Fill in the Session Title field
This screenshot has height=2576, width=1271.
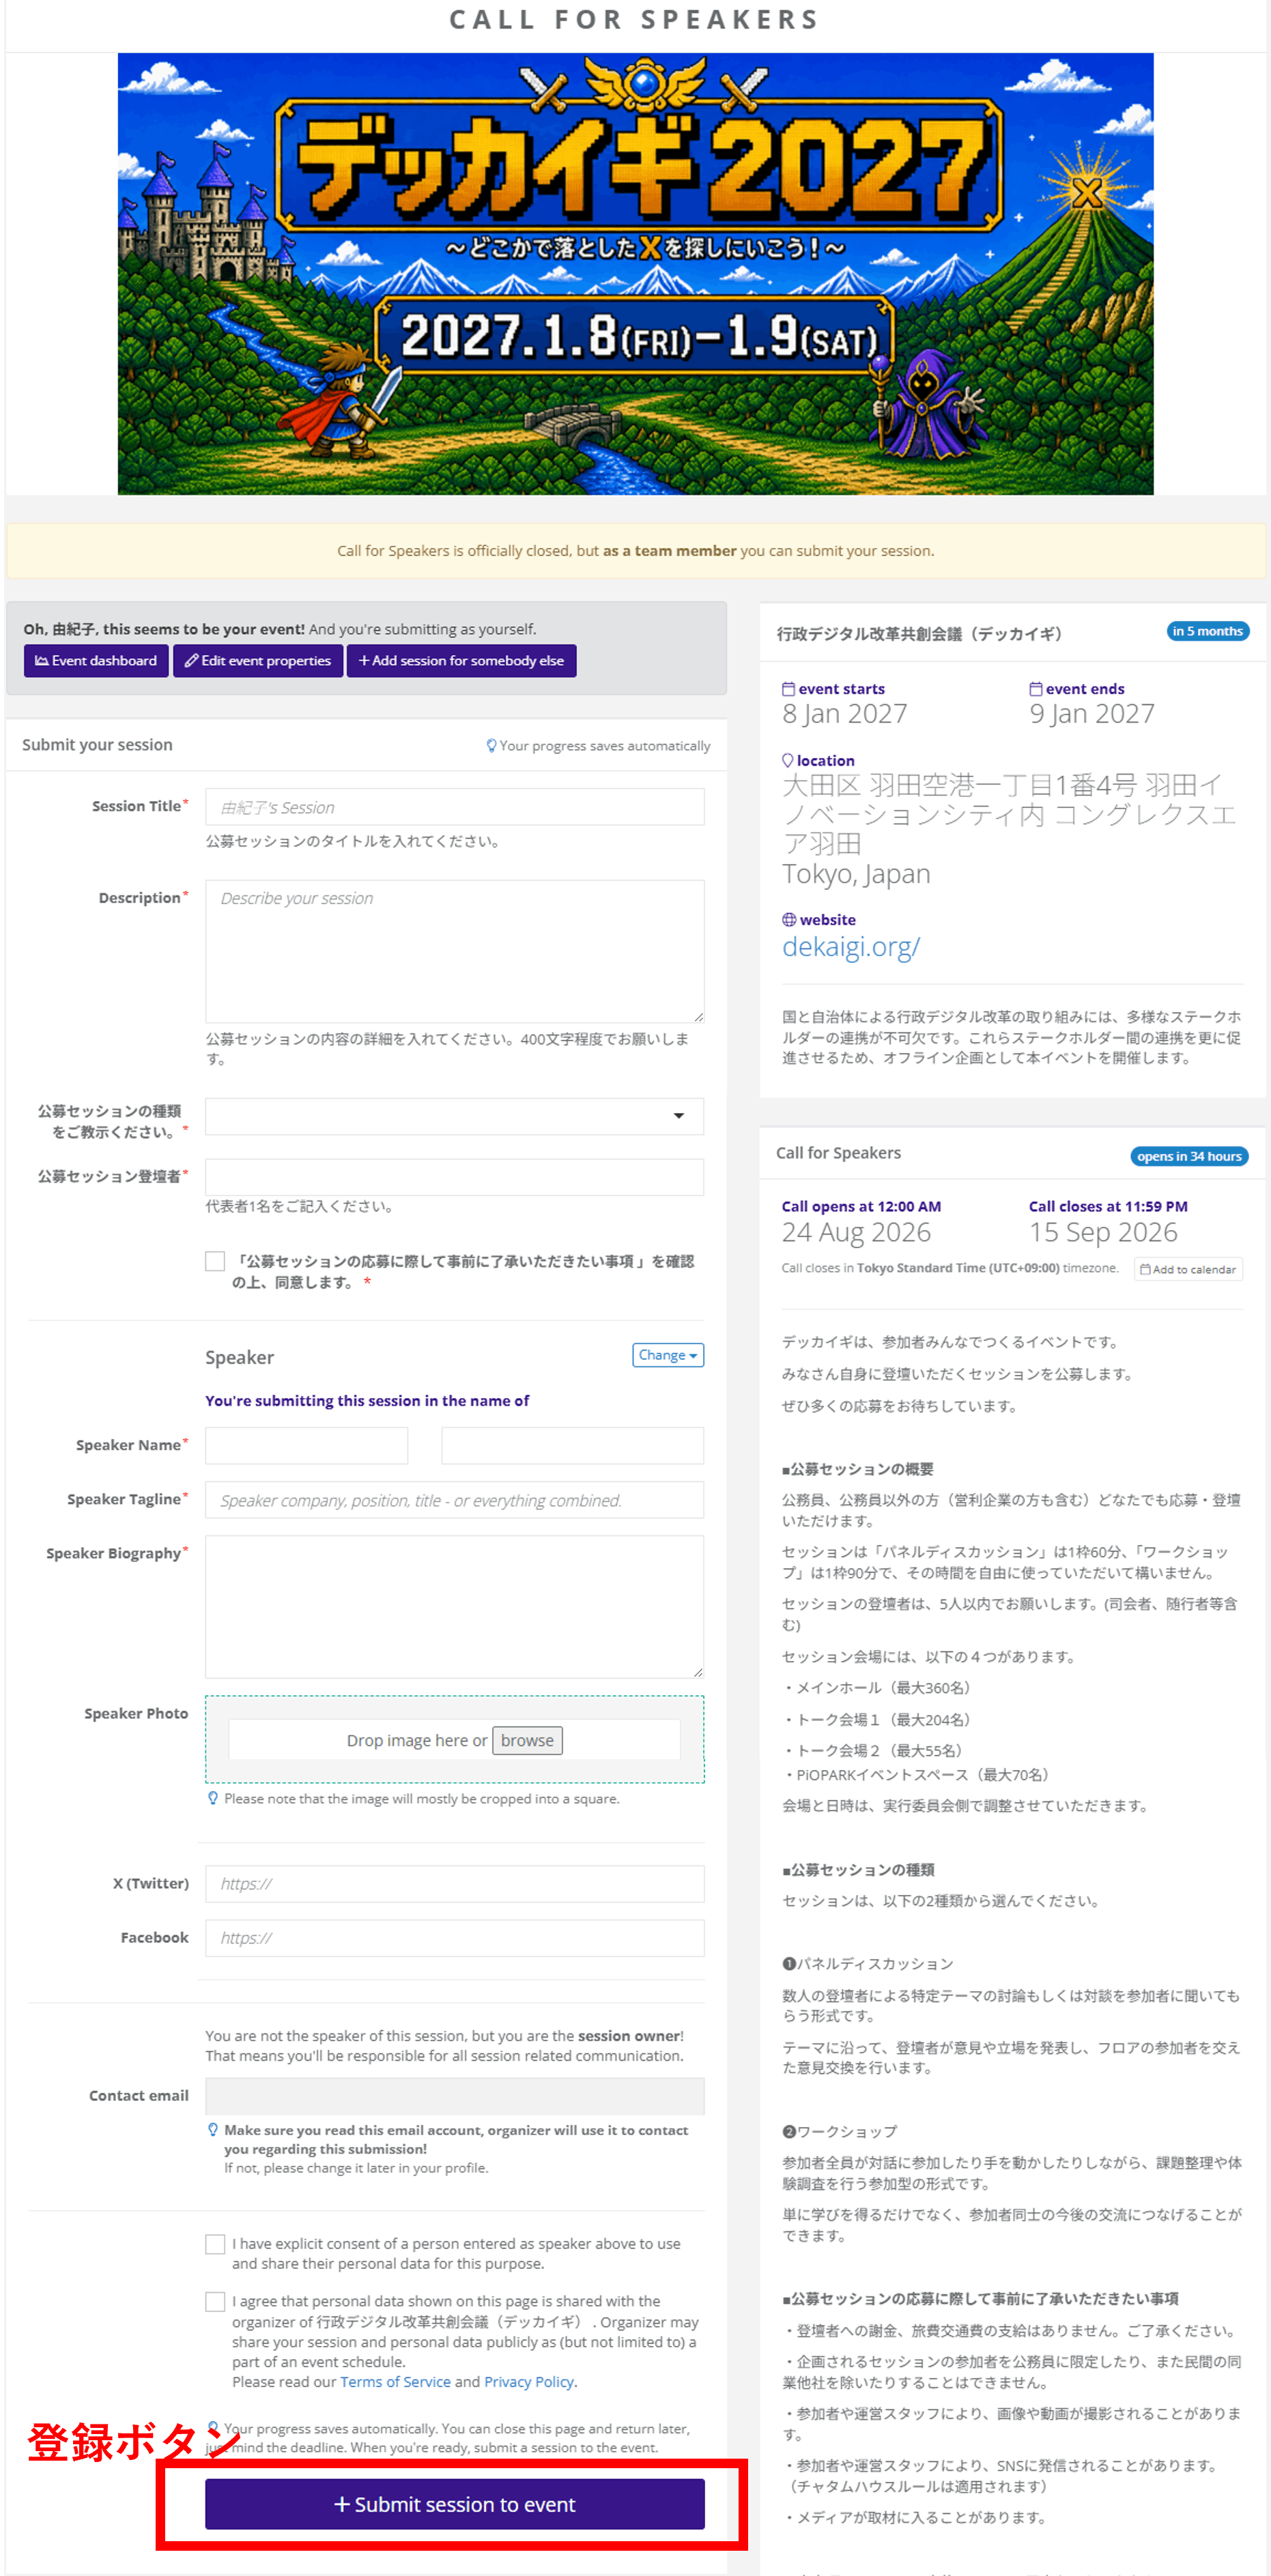(x=454, y=807)
